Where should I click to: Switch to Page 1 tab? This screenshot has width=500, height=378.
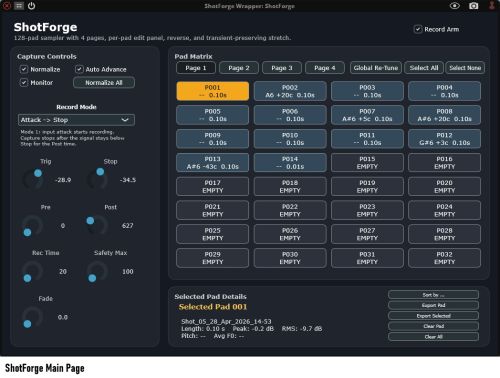(196, 68)
